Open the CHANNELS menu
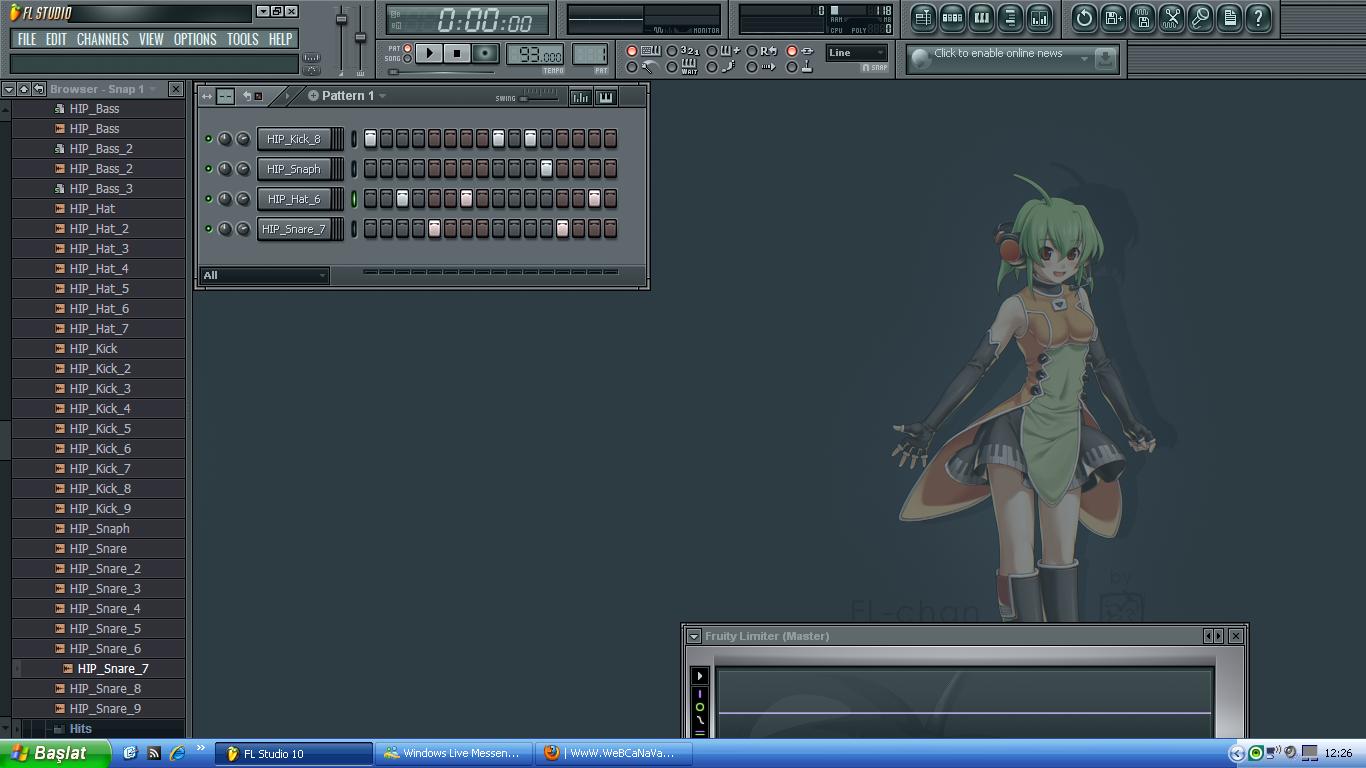 click(102, 39)
